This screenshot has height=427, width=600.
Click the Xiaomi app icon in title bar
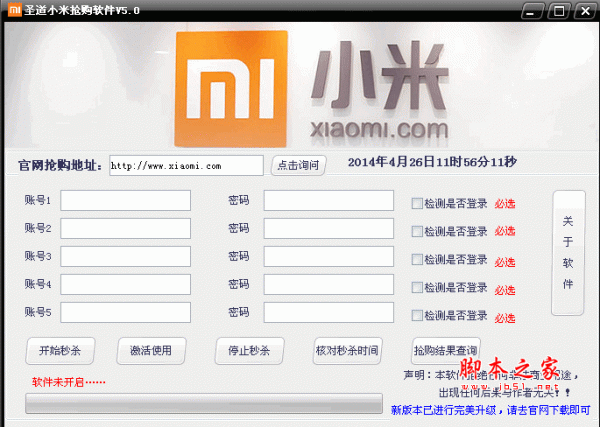click(15, 9)
